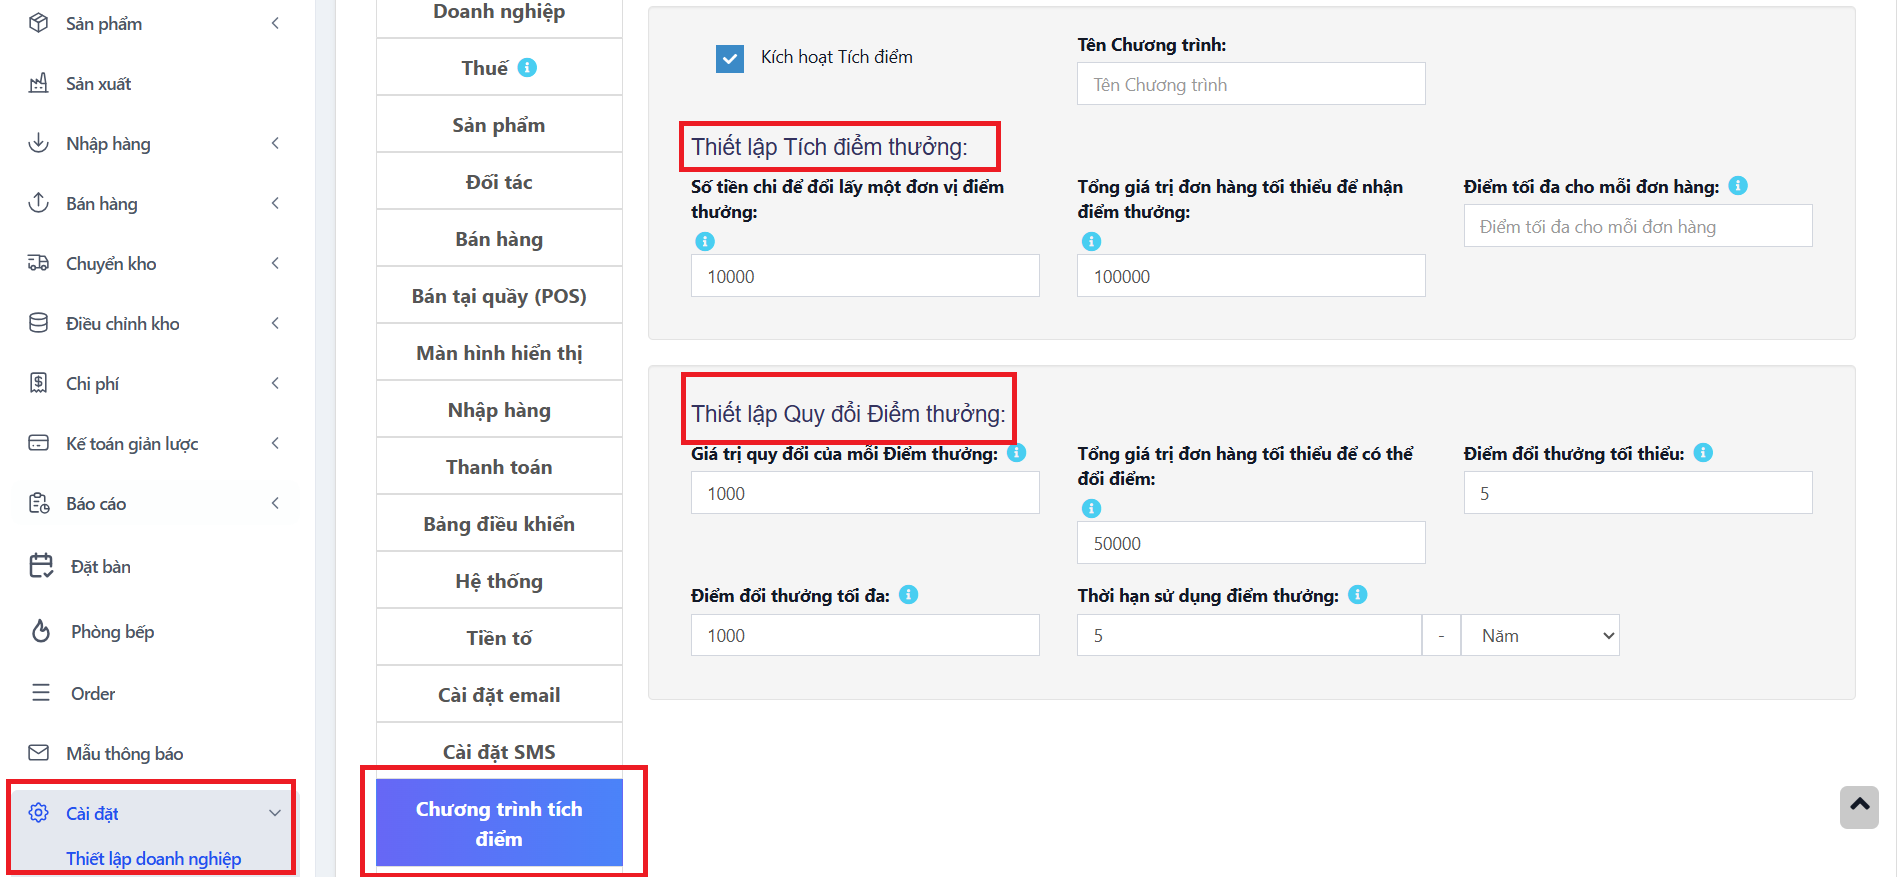The image size is (1897, 877).
Task: Click the Thời hạn sử dụng điểm thưởng number field
Action: [1249, 635]
